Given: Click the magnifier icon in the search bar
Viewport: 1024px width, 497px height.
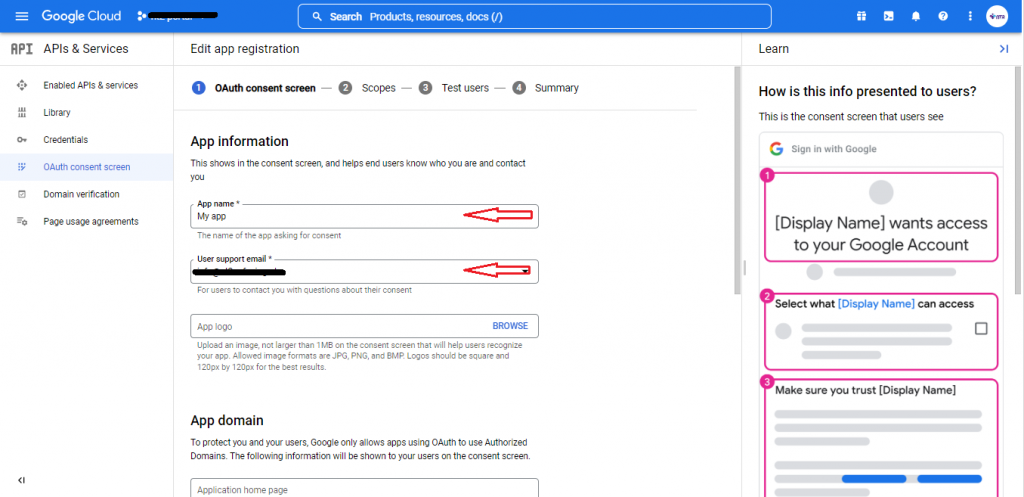Looking at the screenshot, I should (x=317, y=16).
